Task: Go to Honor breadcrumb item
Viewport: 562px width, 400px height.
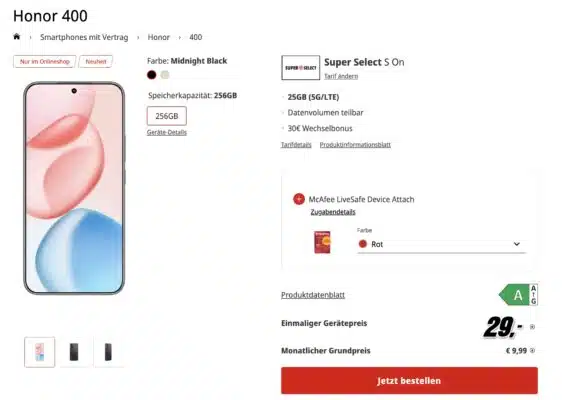Action: pos(158,37)
